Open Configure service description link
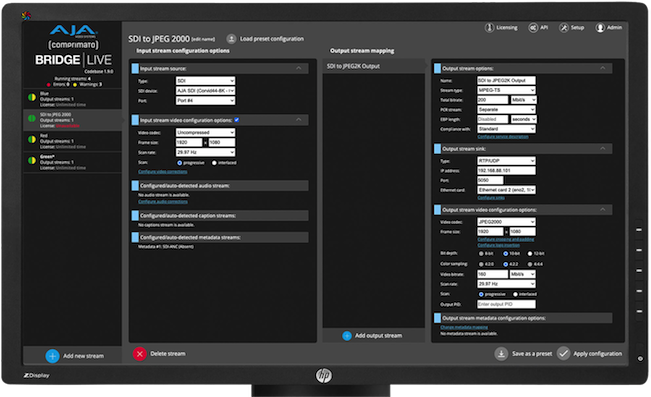This screenshot has height=397, width=651. tap(503, 137)
